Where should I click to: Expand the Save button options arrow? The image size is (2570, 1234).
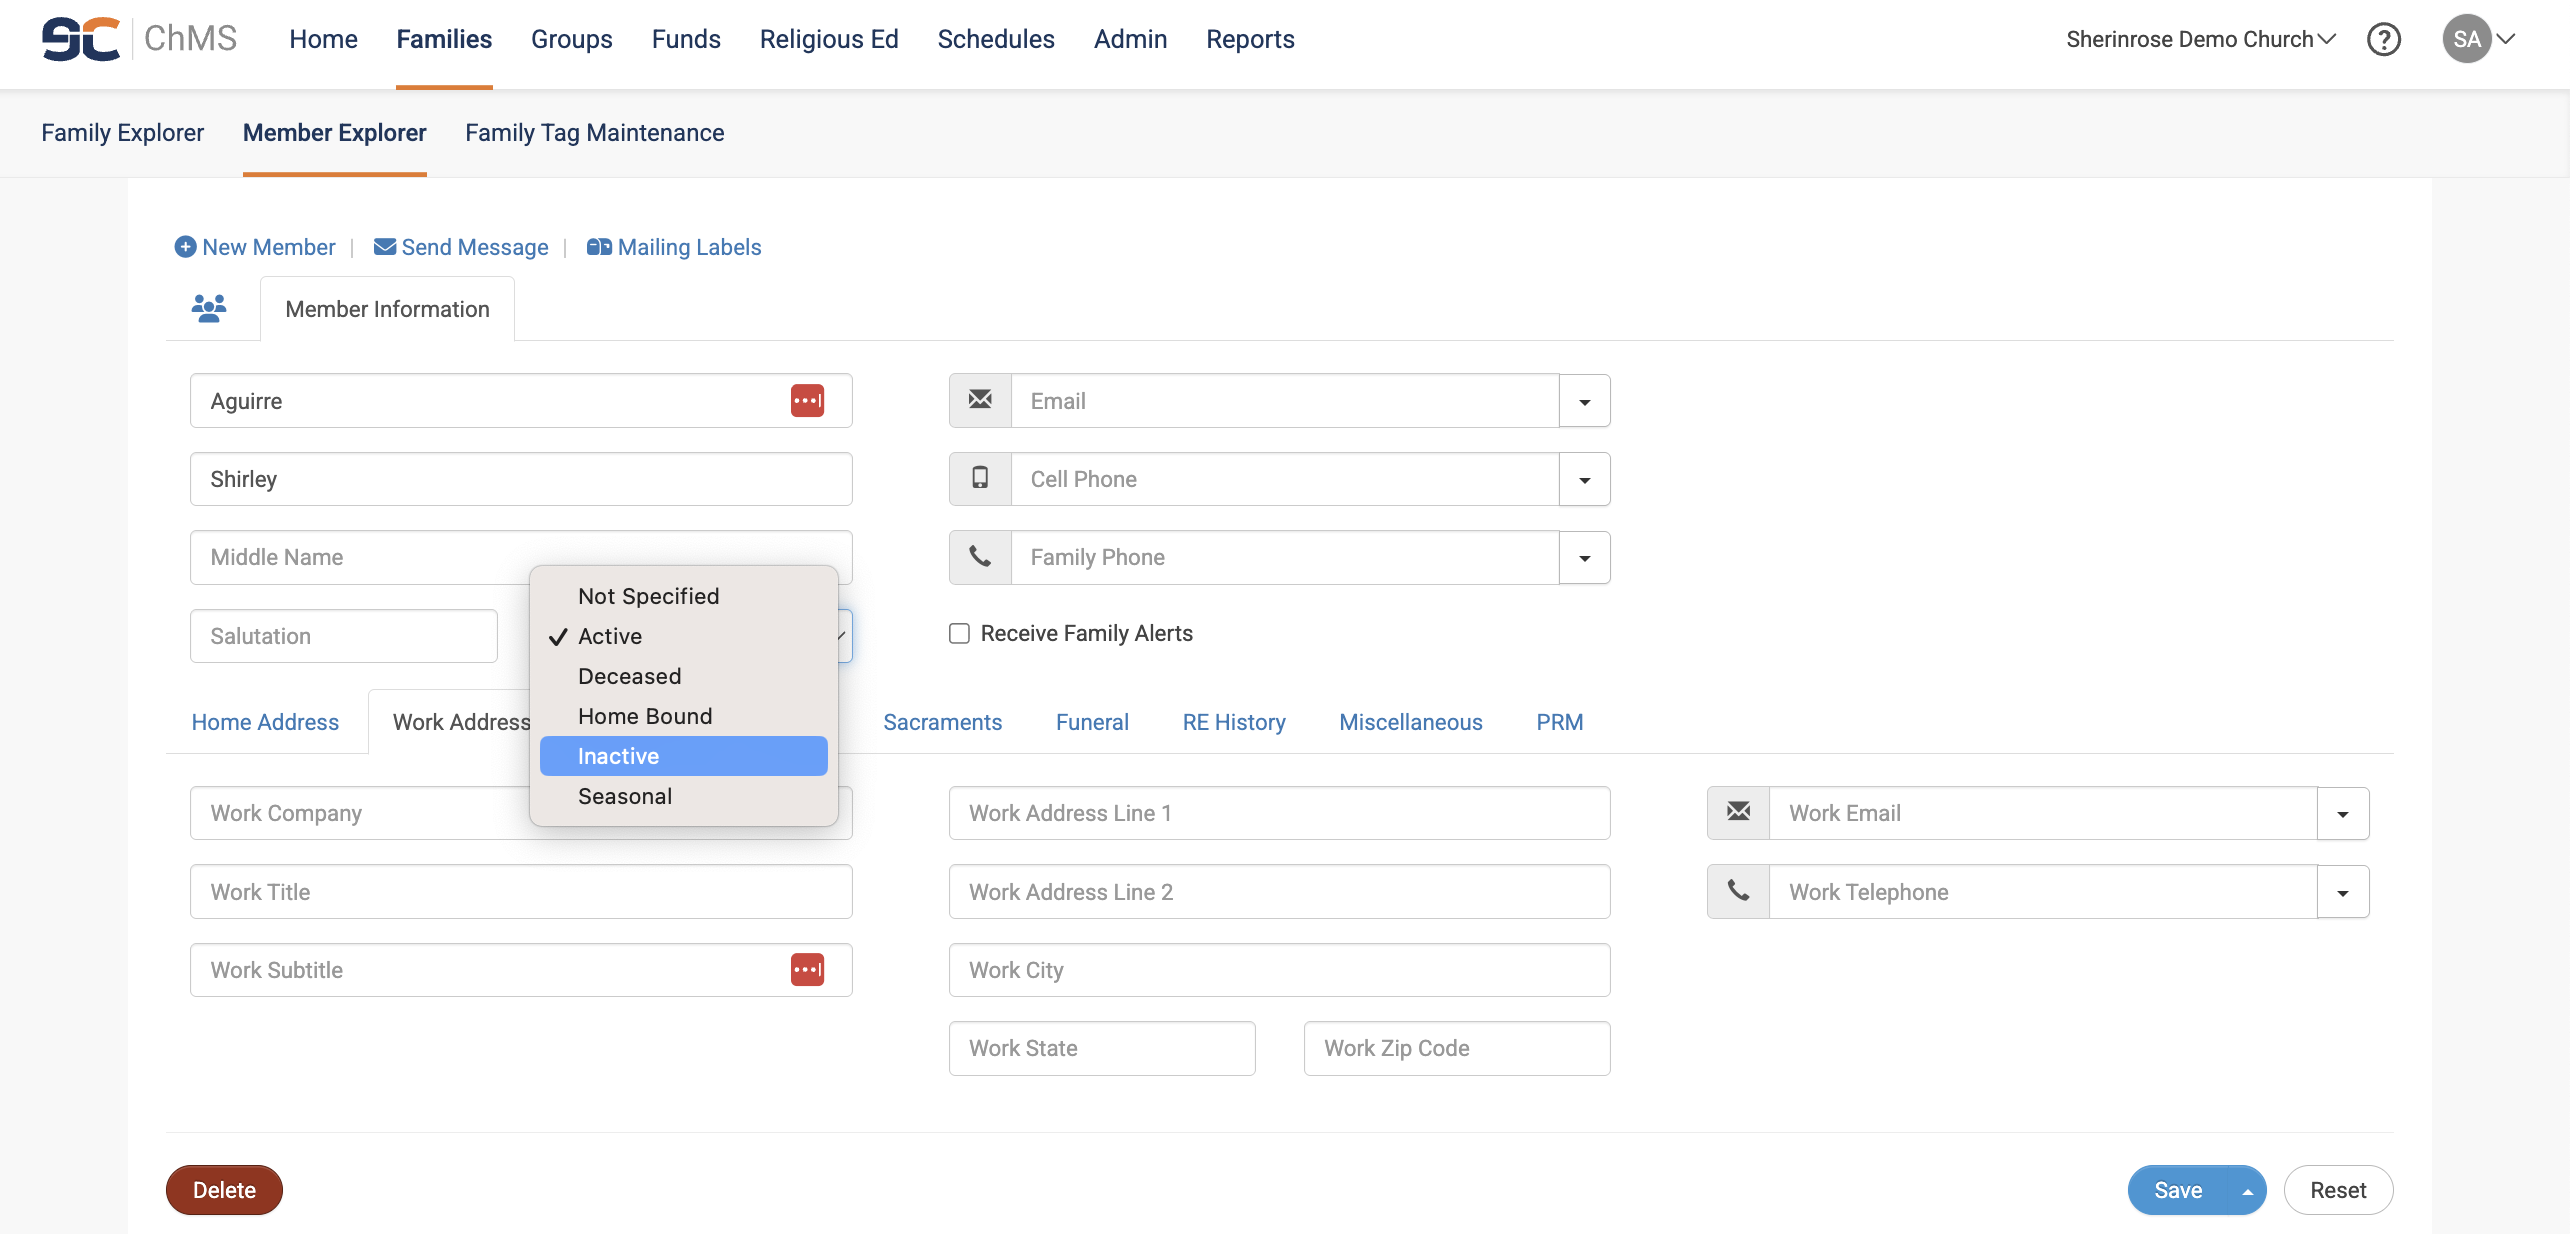pyautogui.click(x=2247, y=1190)
